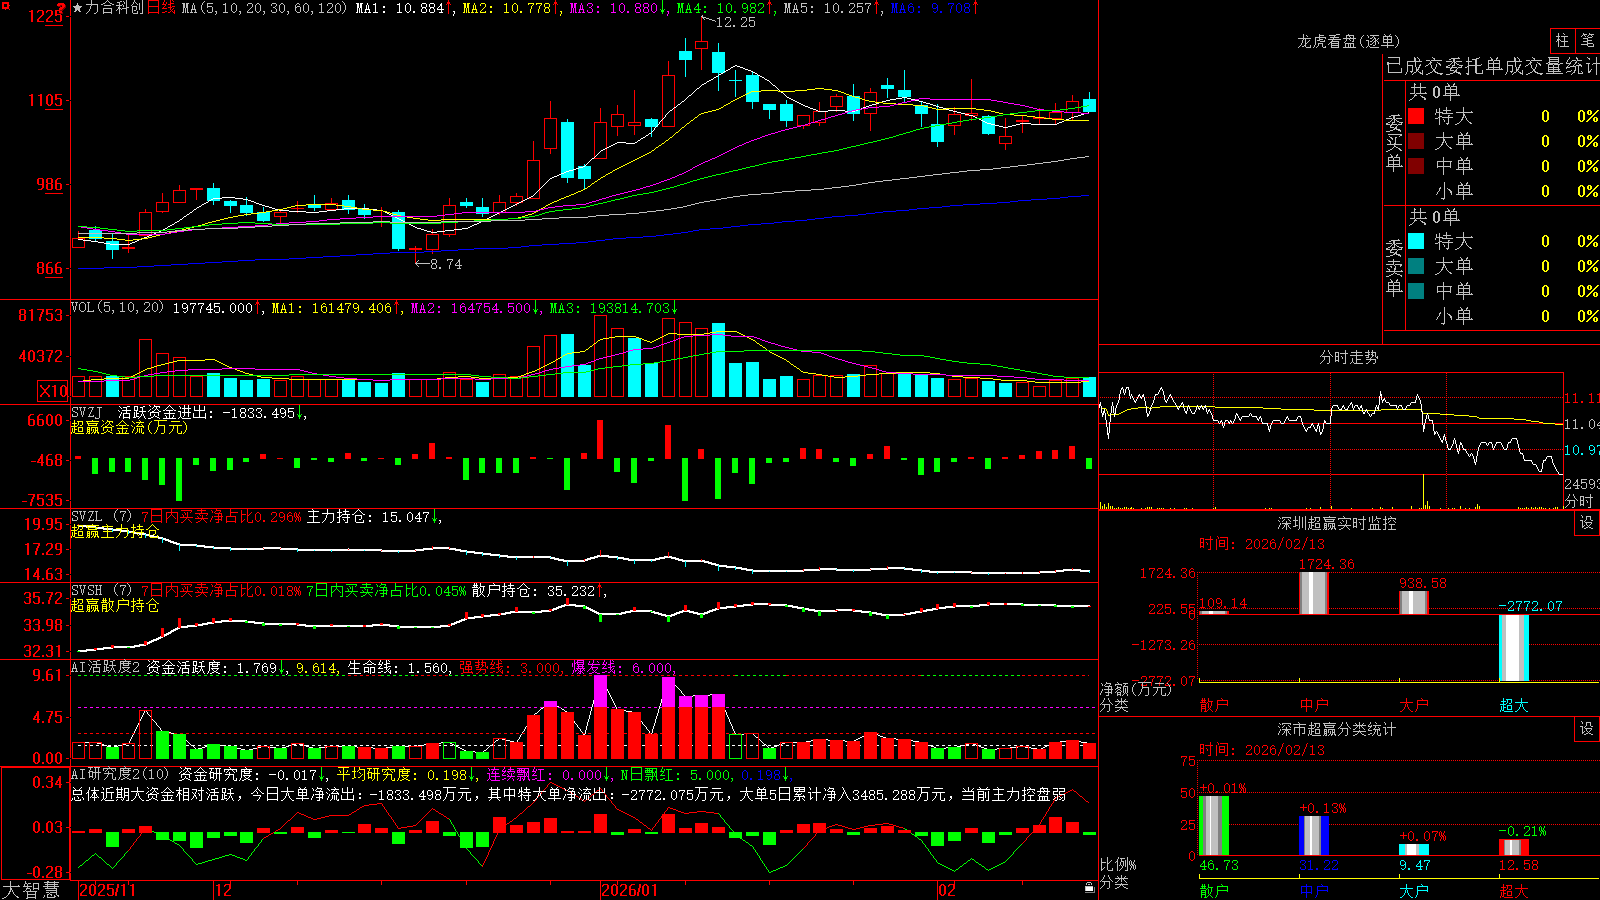Screen dimensions: 1600x900
Task: Click dark red 中单 swatch in 委买单
Action: [1416, 166]
